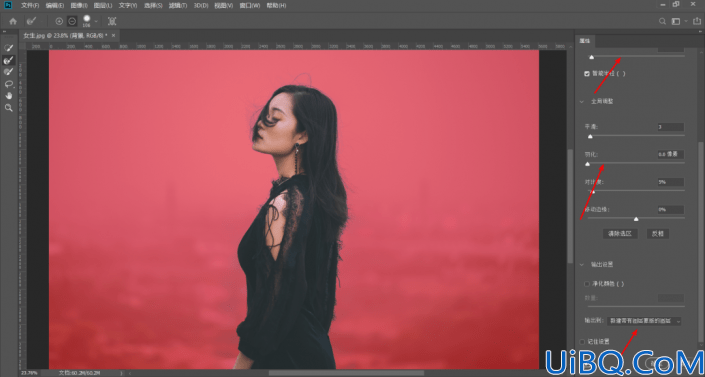Open the 图层(L) menu
705x377 pixels.
tap(103, 5)
